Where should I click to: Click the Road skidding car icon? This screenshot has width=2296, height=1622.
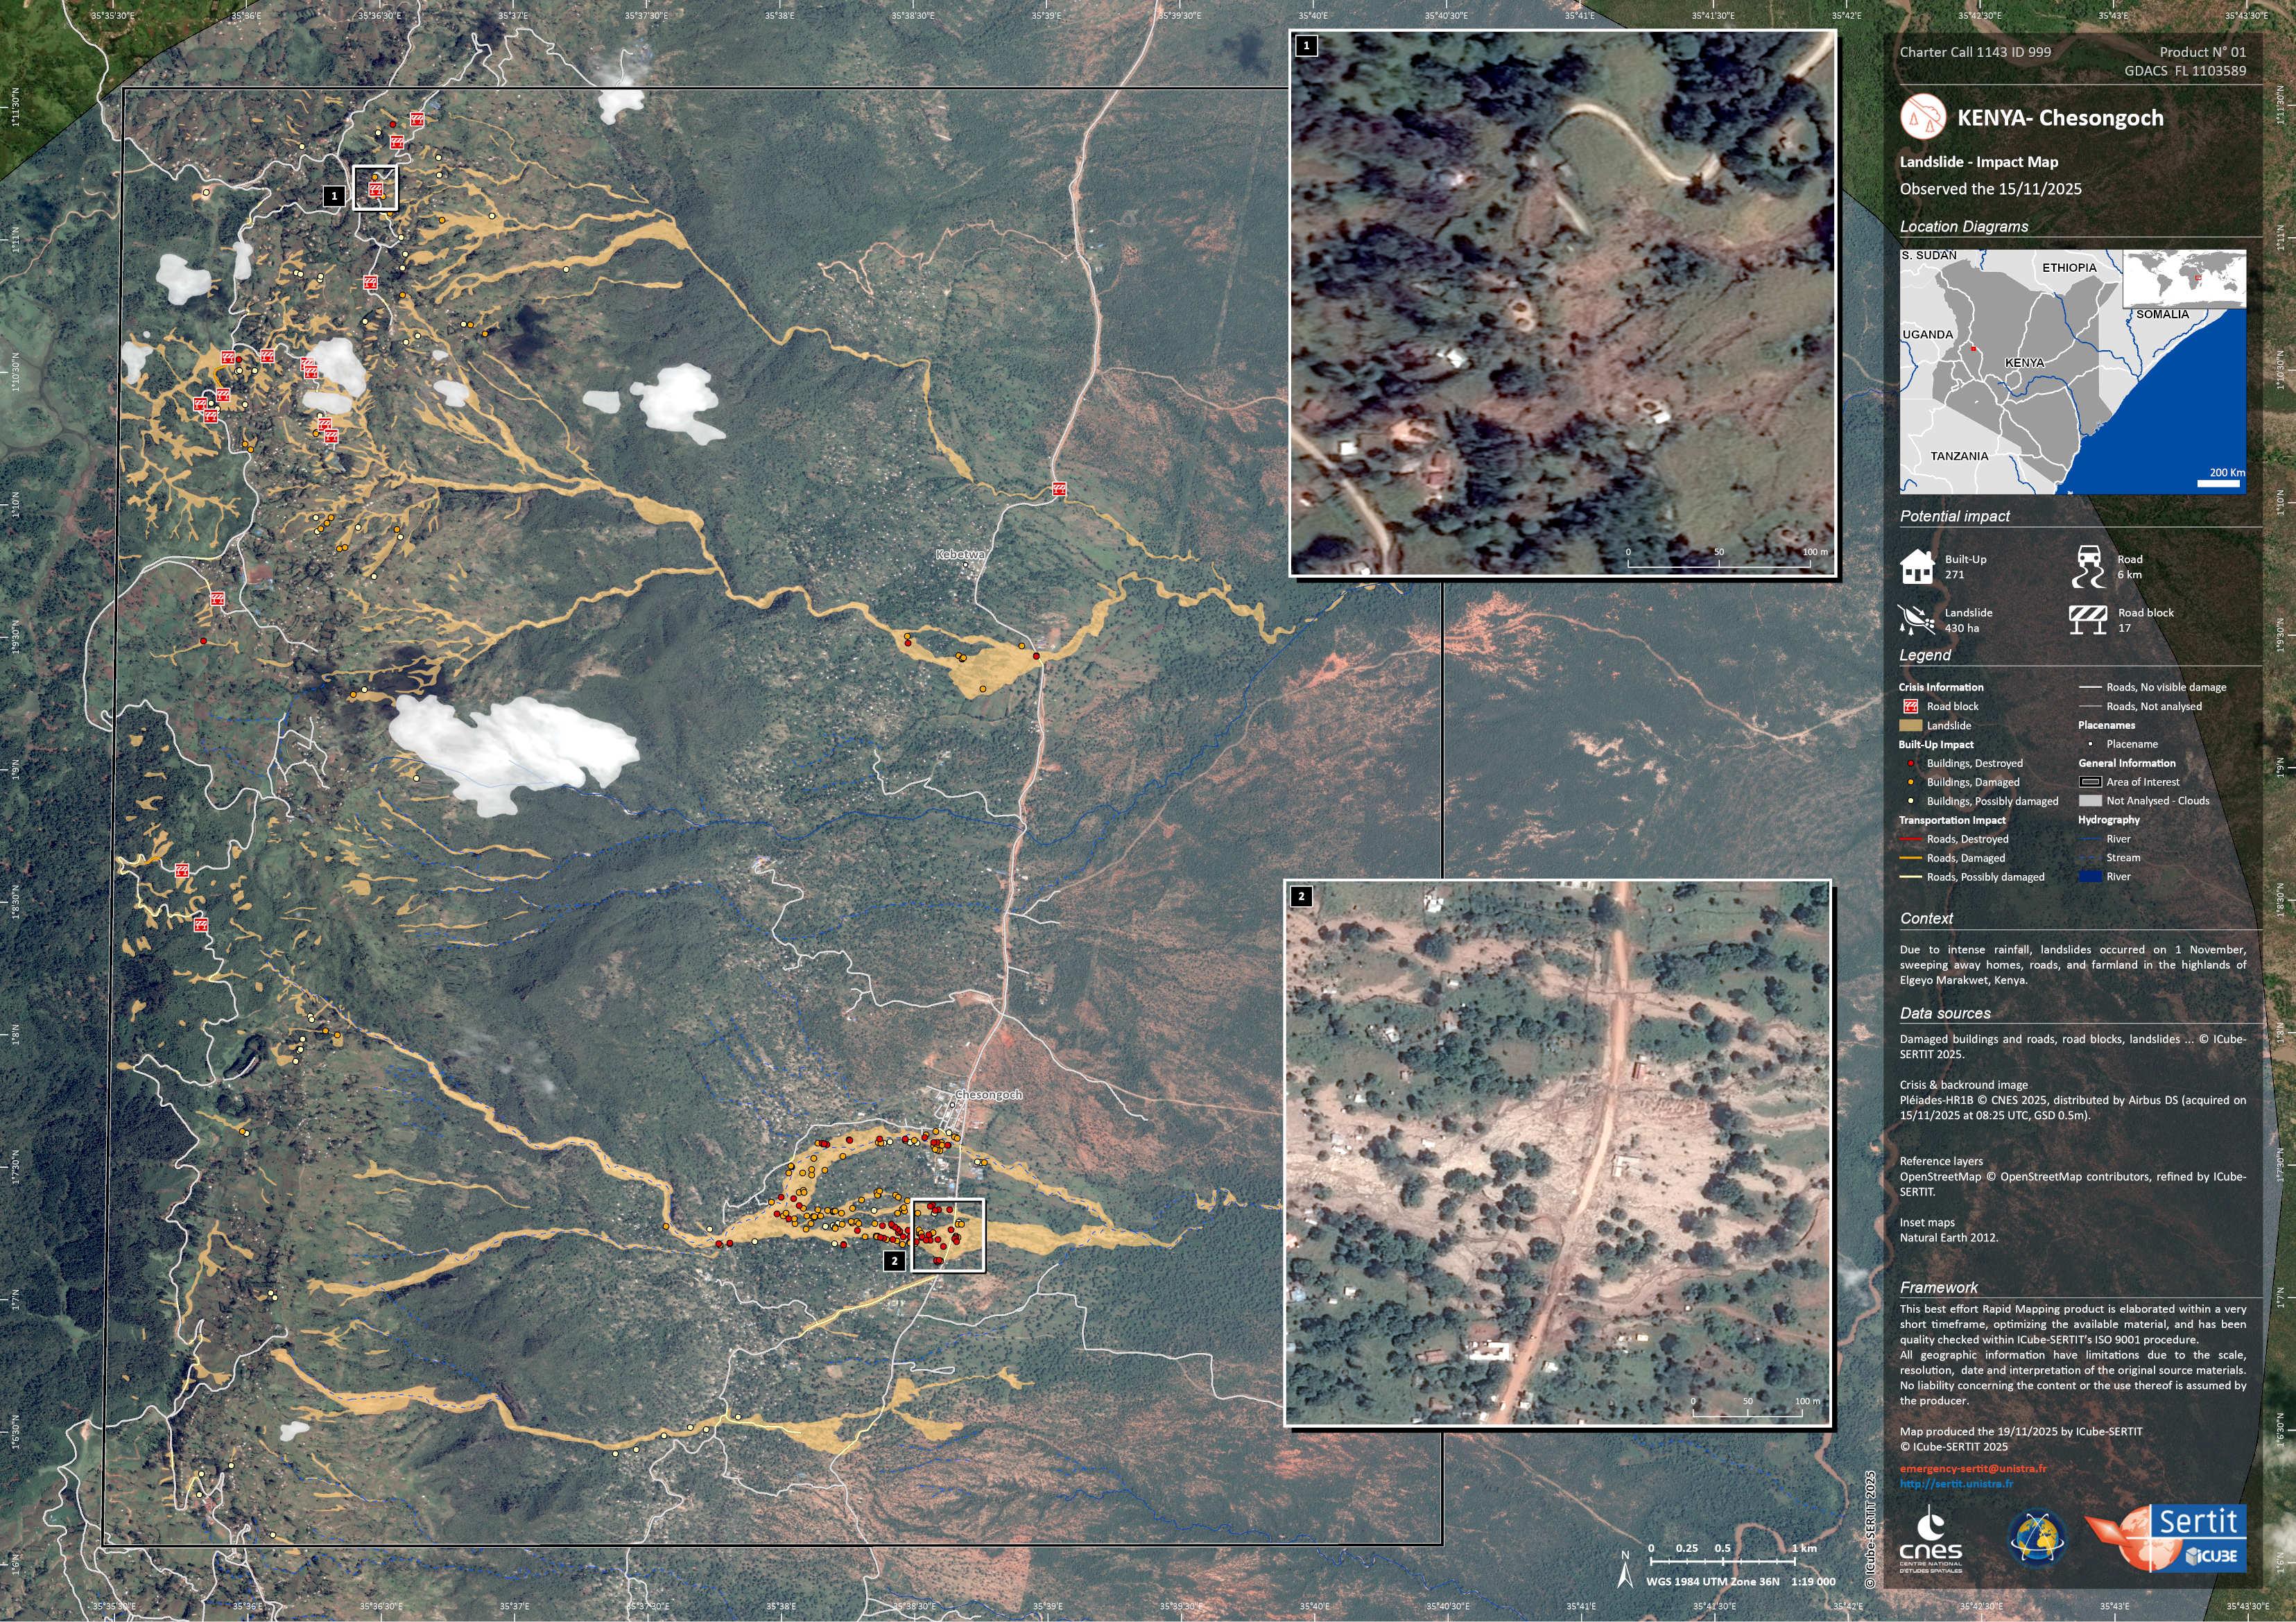[x=2089, y=566]
